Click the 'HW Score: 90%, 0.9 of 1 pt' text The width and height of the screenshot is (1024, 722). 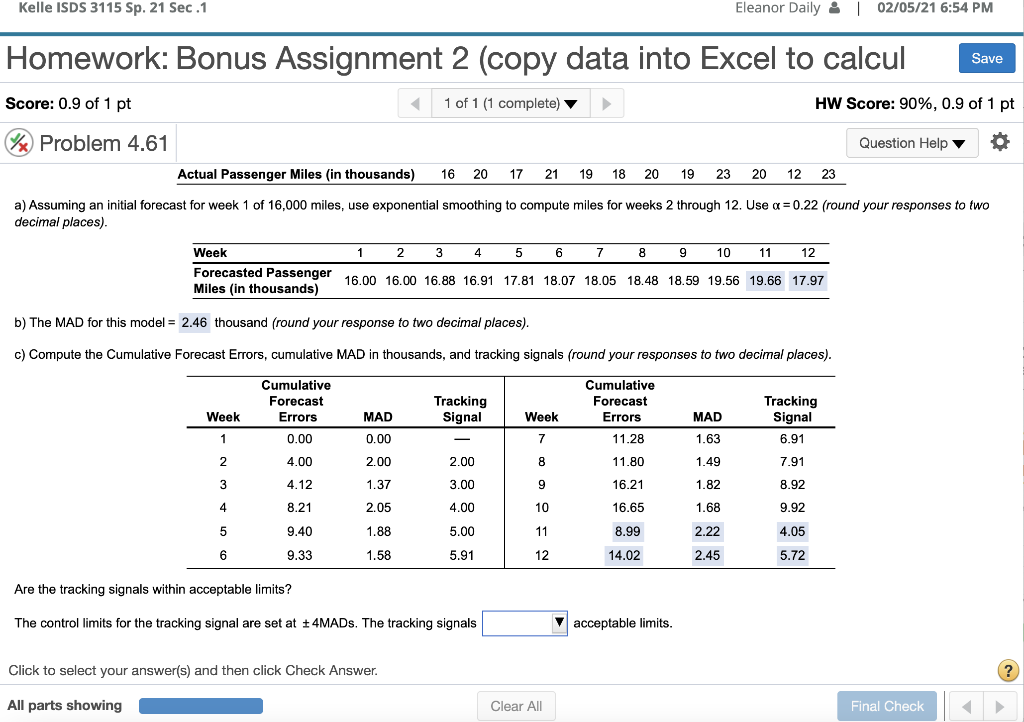click(914, 103)
